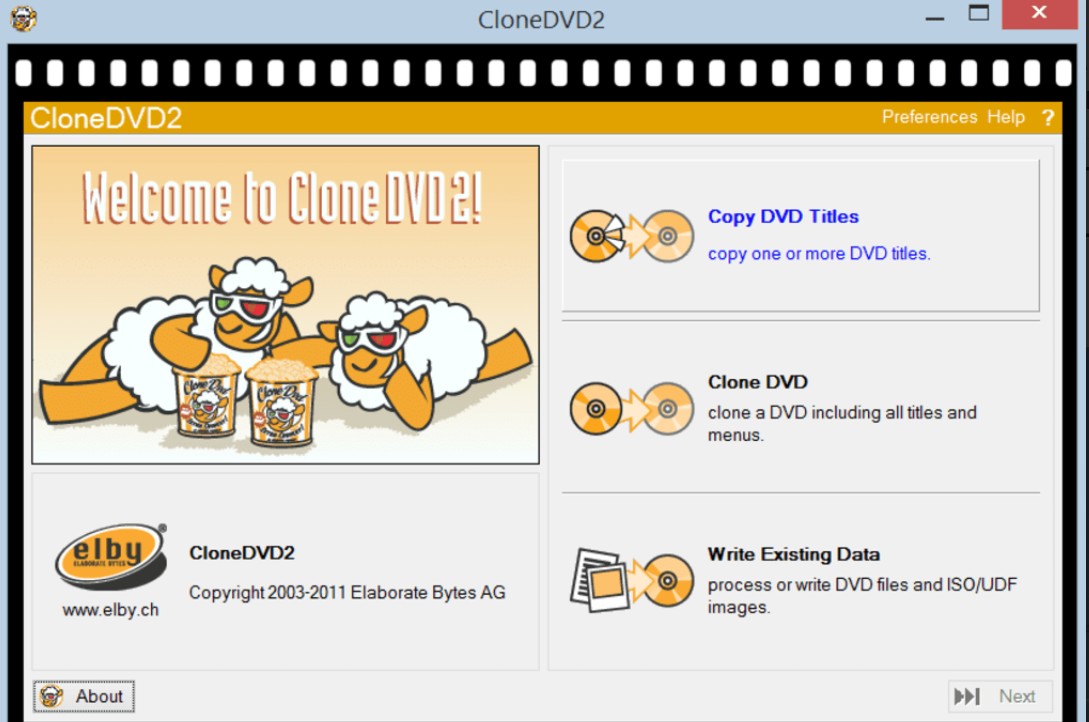Click the CloneDVD2 title in orange header
1089x722 pixels.
106,118
